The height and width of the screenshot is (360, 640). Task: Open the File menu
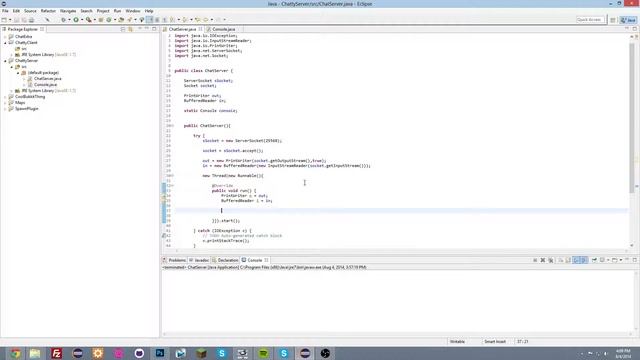point(5,11)
